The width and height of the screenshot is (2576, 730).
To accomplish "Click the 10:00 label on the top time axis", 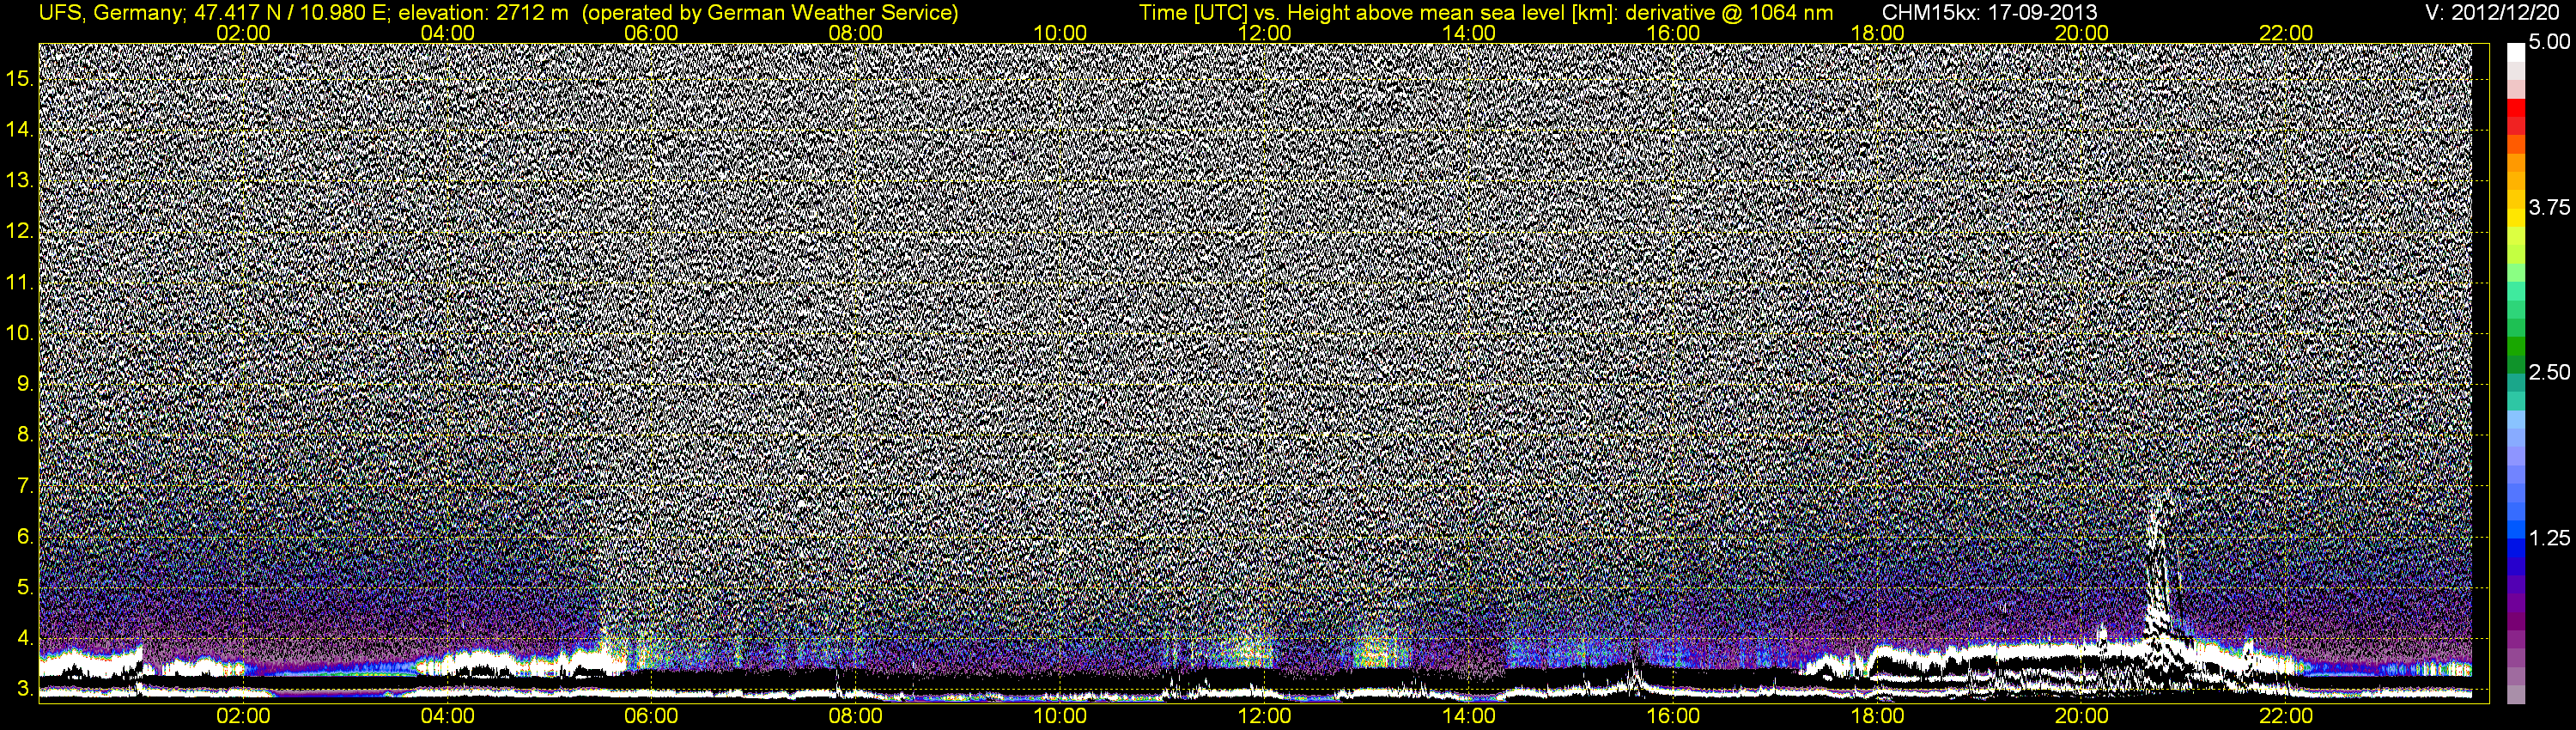I will (x=1060, y=33).
